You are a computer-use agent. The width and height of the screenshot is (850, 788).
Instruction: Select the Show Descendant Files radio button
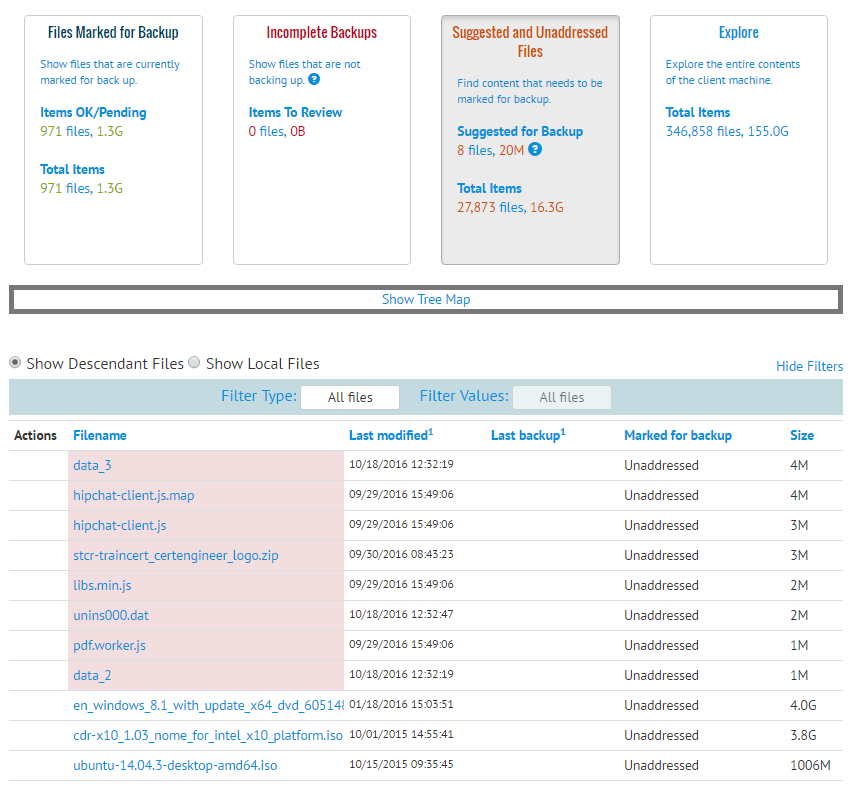click(x=14, y=362)
